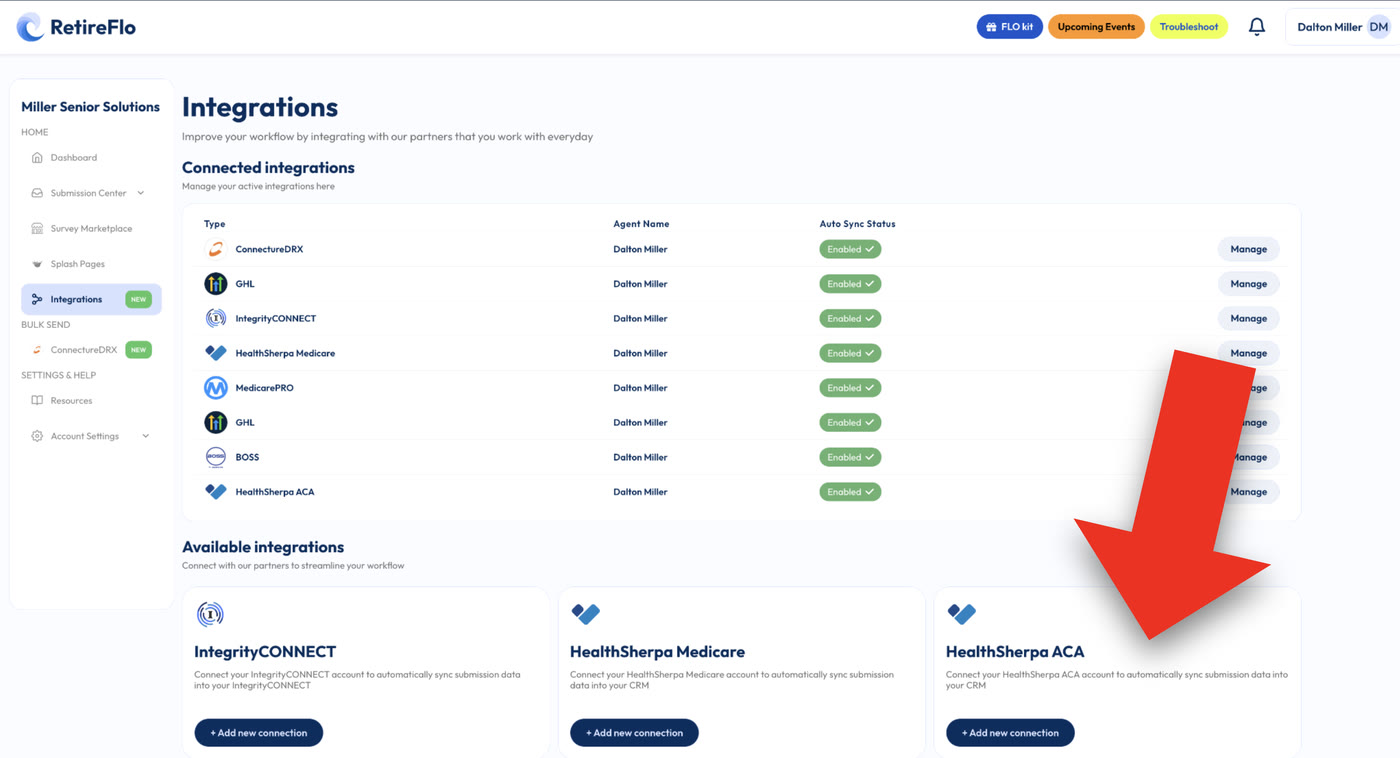
Task: Click the Survey Marketplace storefront icon
Action: click(37, 229)
